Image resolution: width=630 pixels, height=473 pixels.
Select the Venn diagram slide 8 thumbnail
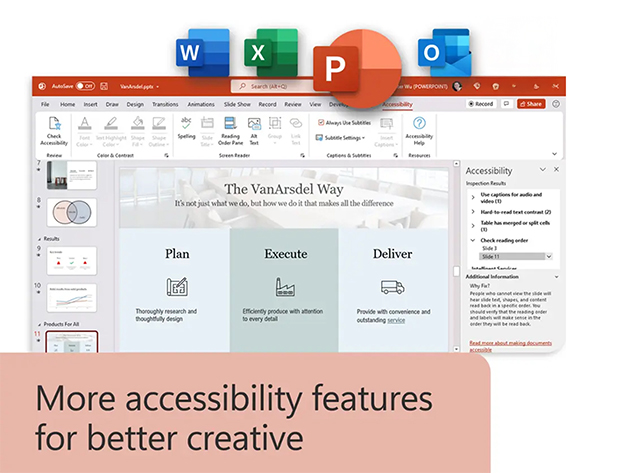71,215
